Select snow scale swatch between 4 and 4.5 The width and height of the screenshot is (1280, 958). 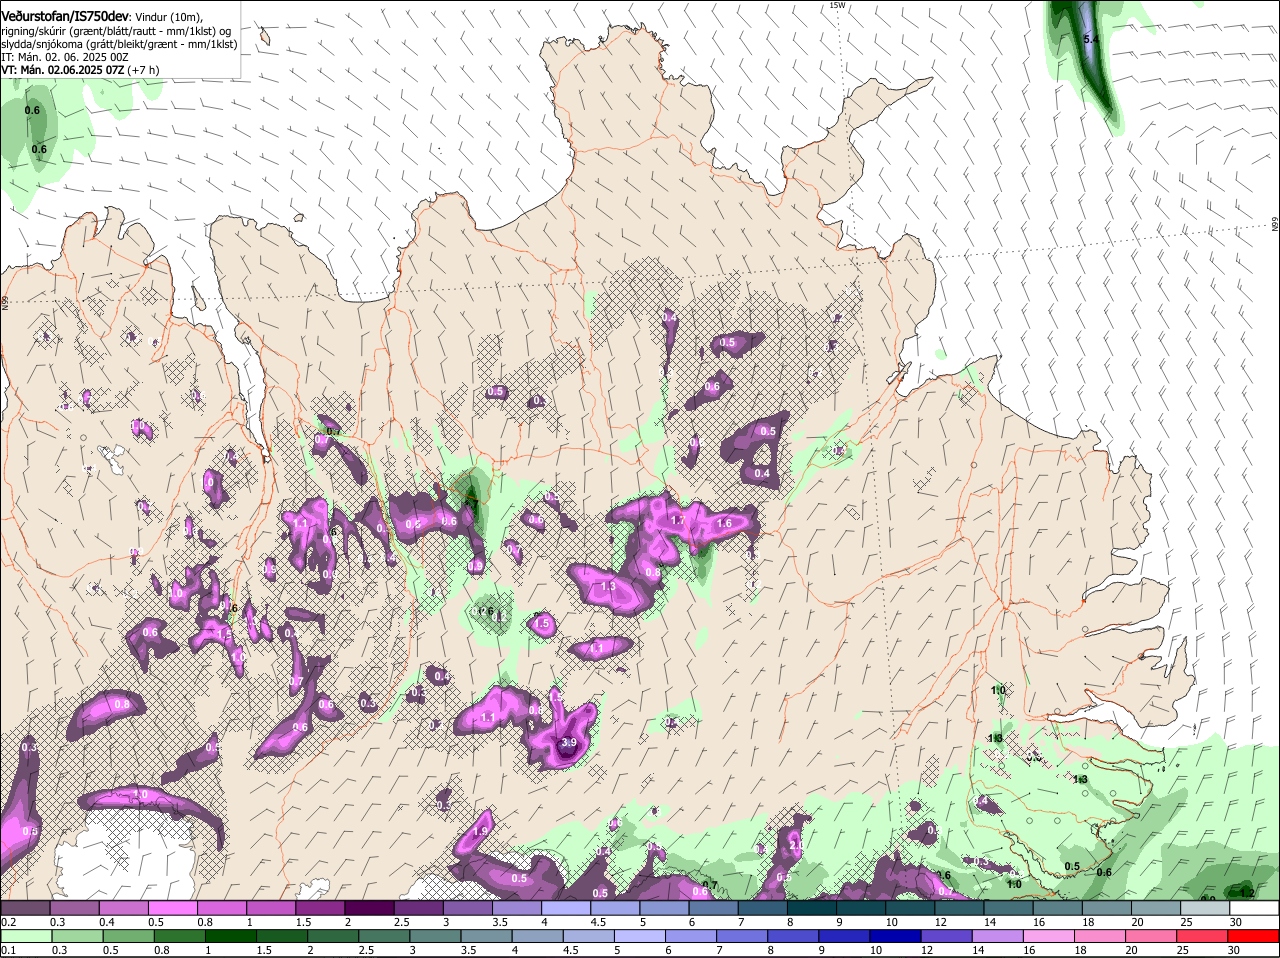(568, 907)
